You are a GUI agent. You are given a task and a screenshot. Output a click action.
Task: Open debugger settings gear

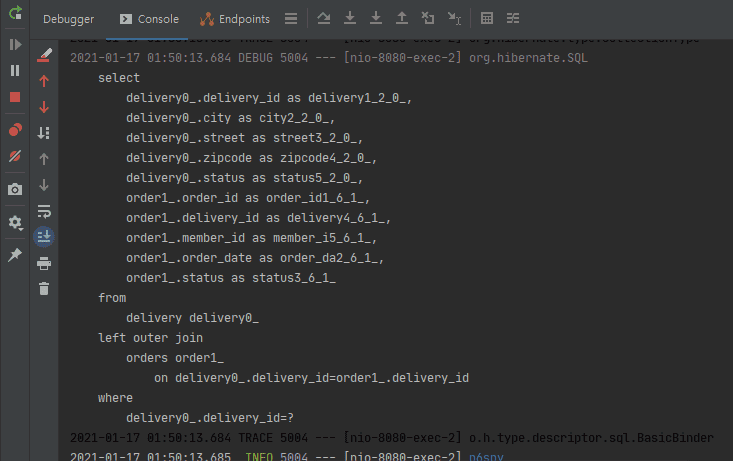coord(15,223)
